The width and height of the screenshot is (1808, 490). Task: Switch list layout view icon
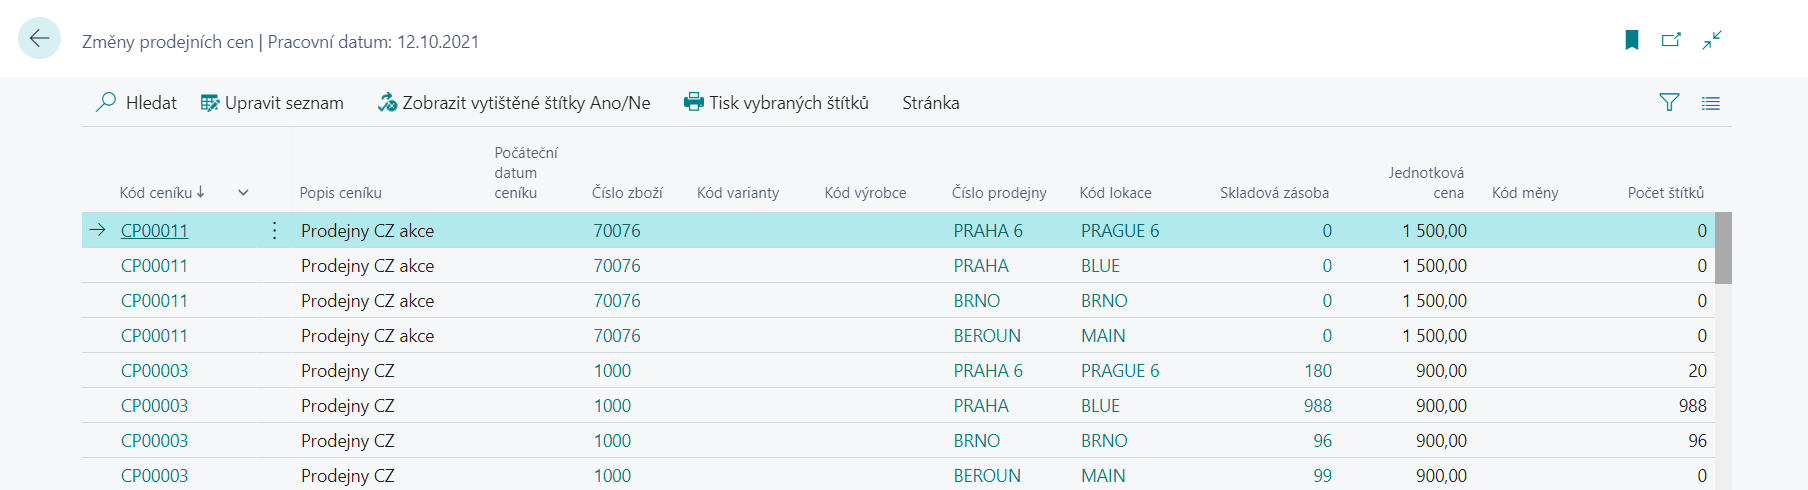1711,102
